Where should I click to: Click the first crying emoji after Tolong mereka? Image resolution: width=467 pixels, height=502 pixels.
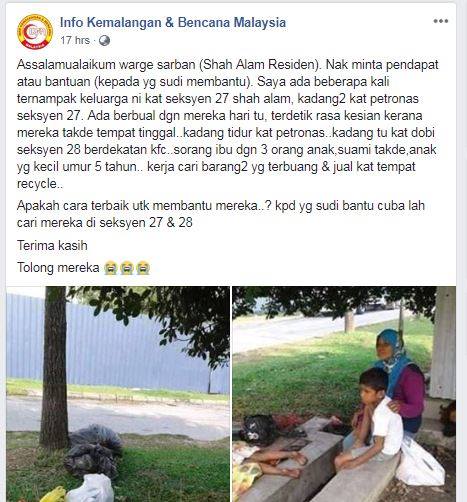[x=110, y=268]
